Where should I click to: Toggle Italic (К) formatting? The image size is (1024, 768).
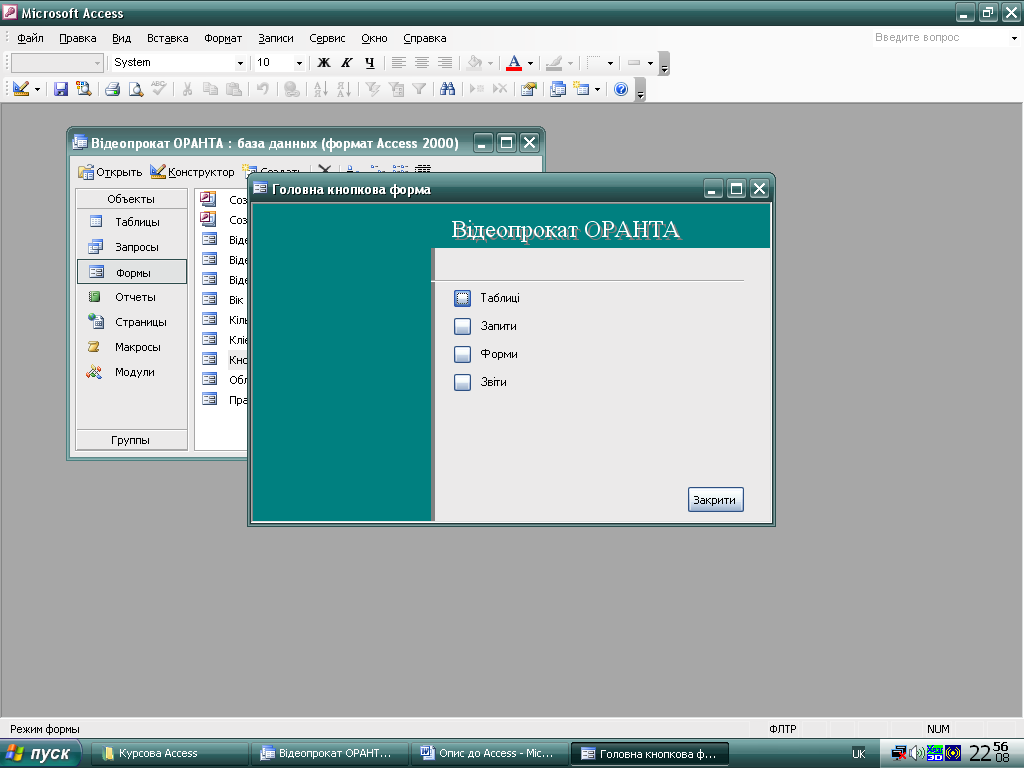click(347, 63)
